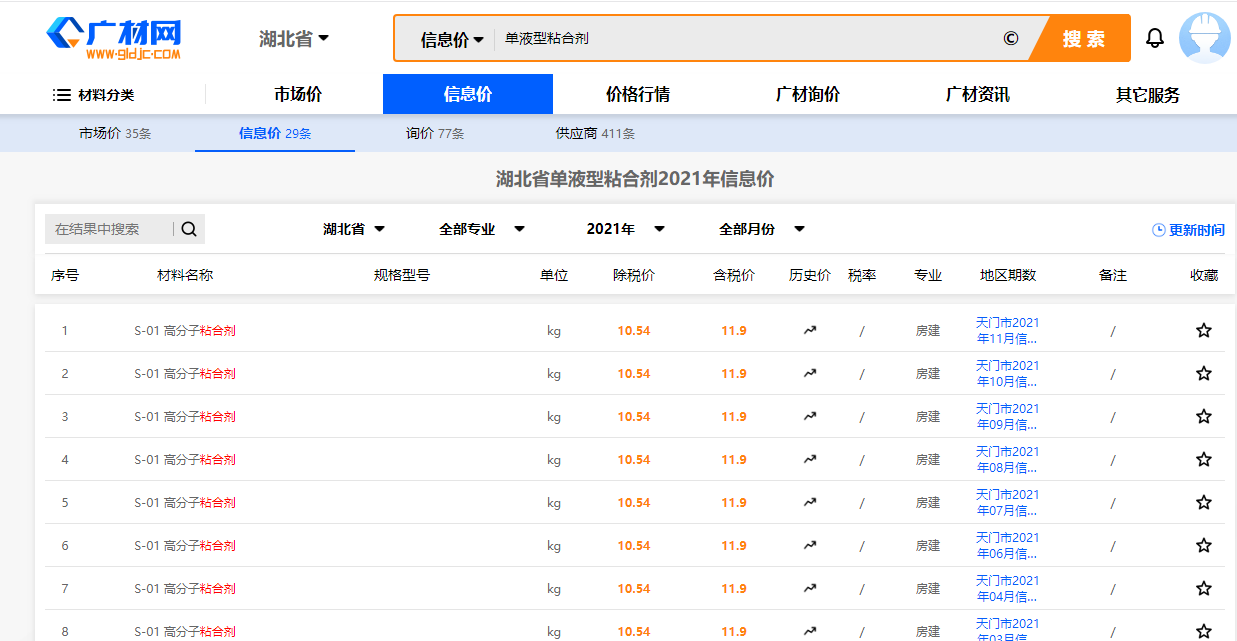View history price trend for row 5
Viewport: 1237px width, 641px height.
[x=810, y=502]
